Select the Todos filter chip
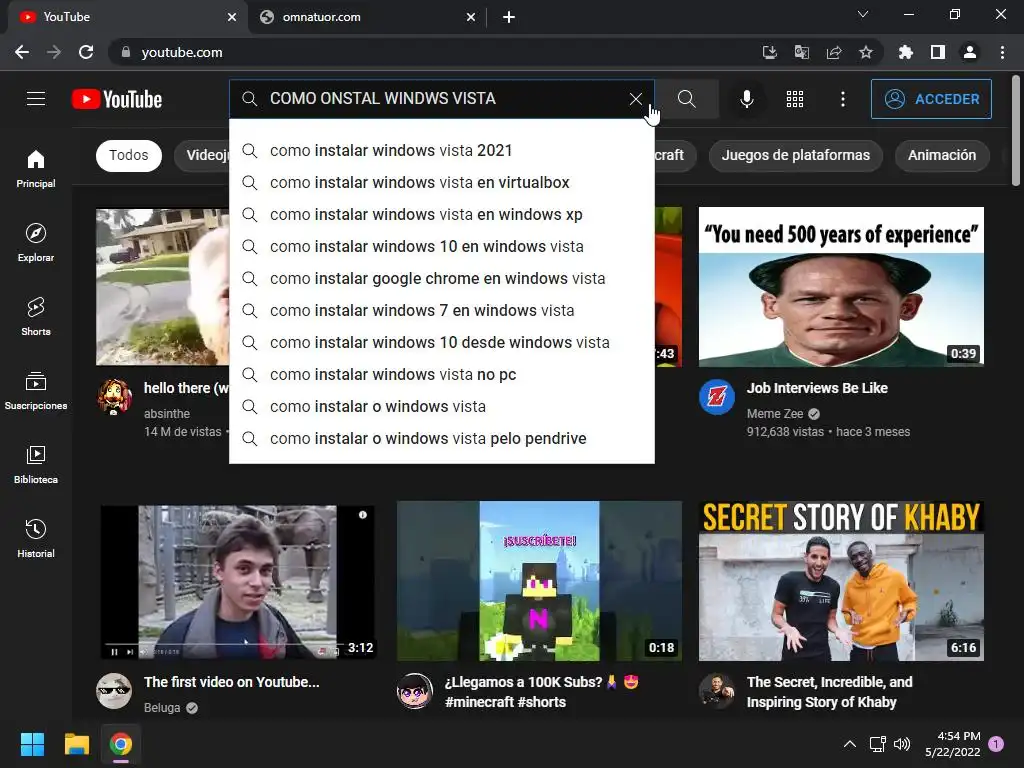The image size is (1024, 768). (x=129, y=155)
